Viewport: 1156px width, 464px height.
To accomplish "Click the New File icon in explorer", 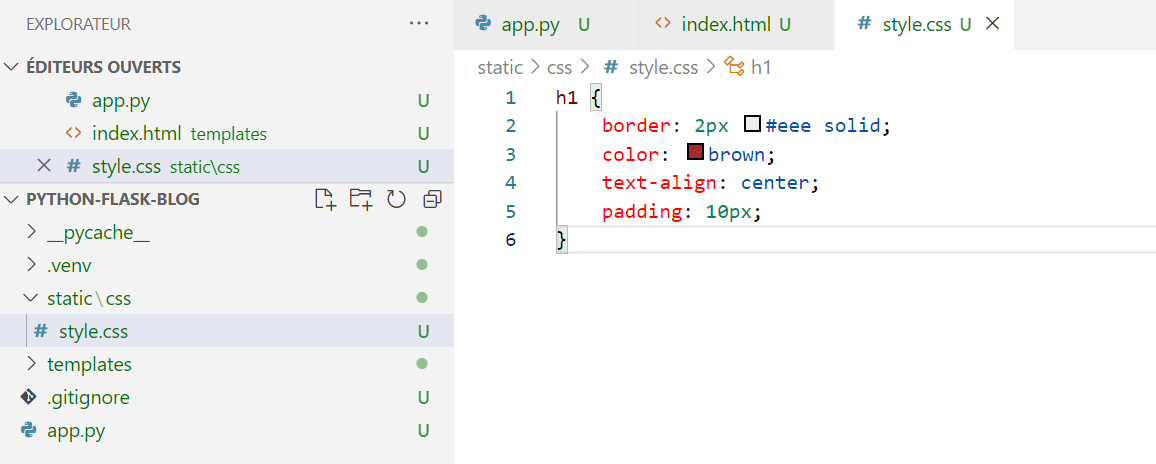I will point(325,199).
